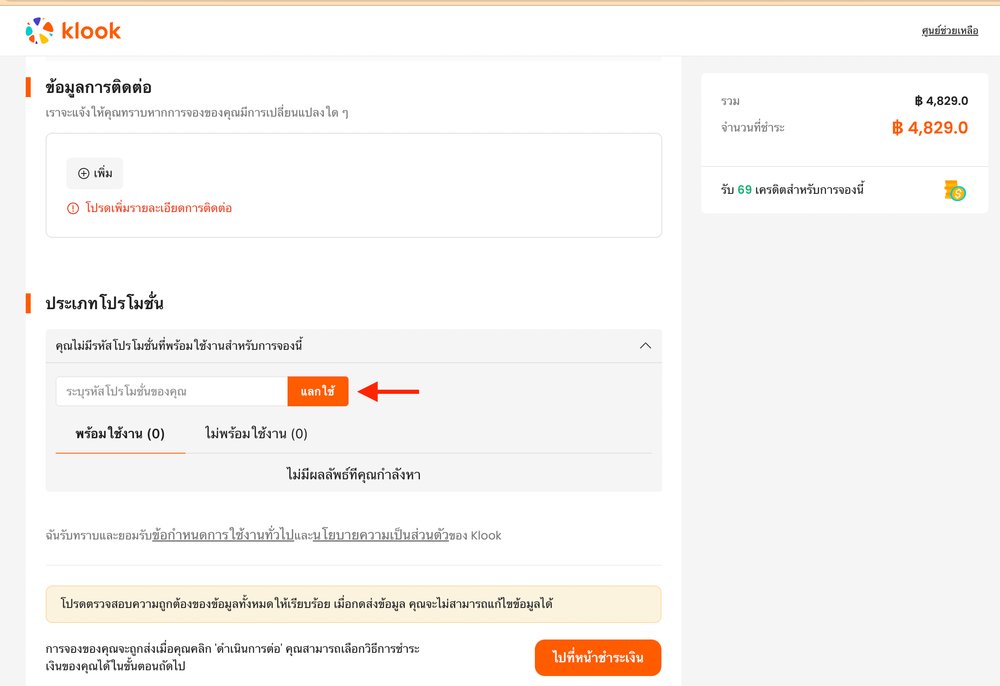The width and height of the screenshot is (1000, 686).
Task: Switch to the พร้อมใช้งาน (0) tab
Action: point(120,434)
